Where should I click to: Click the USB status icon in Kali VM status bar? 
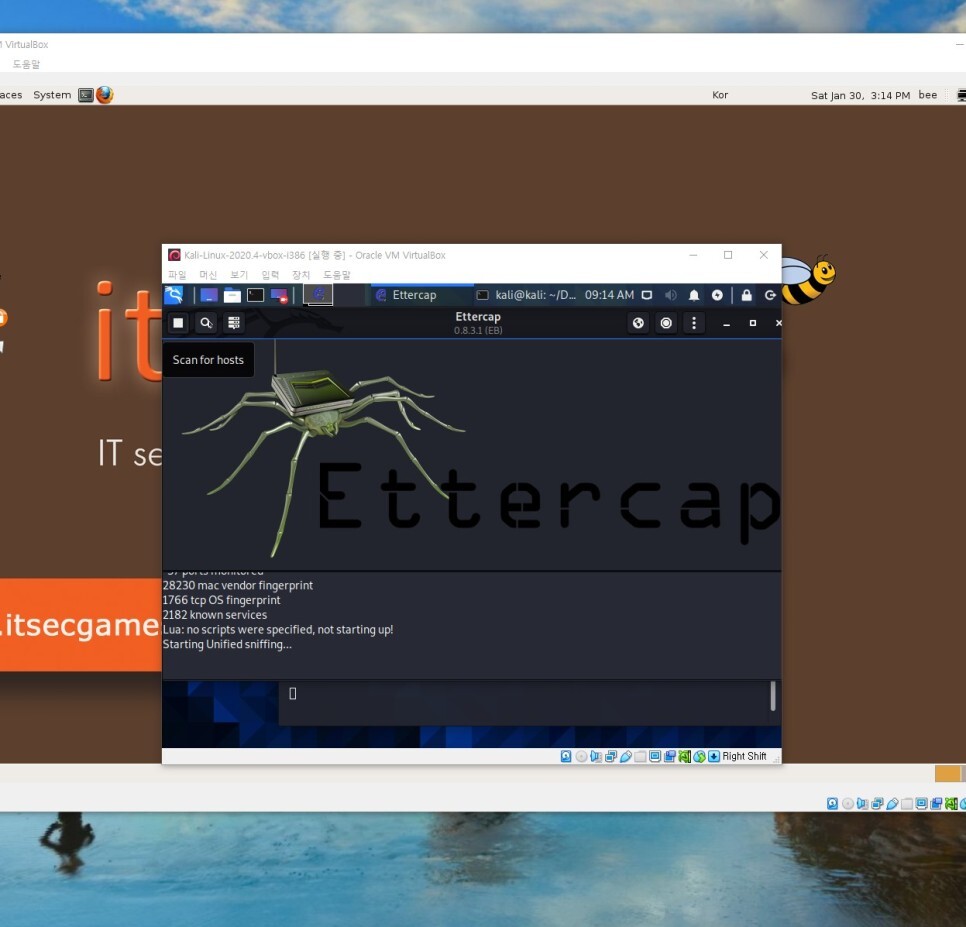click(x=625, y=756)
